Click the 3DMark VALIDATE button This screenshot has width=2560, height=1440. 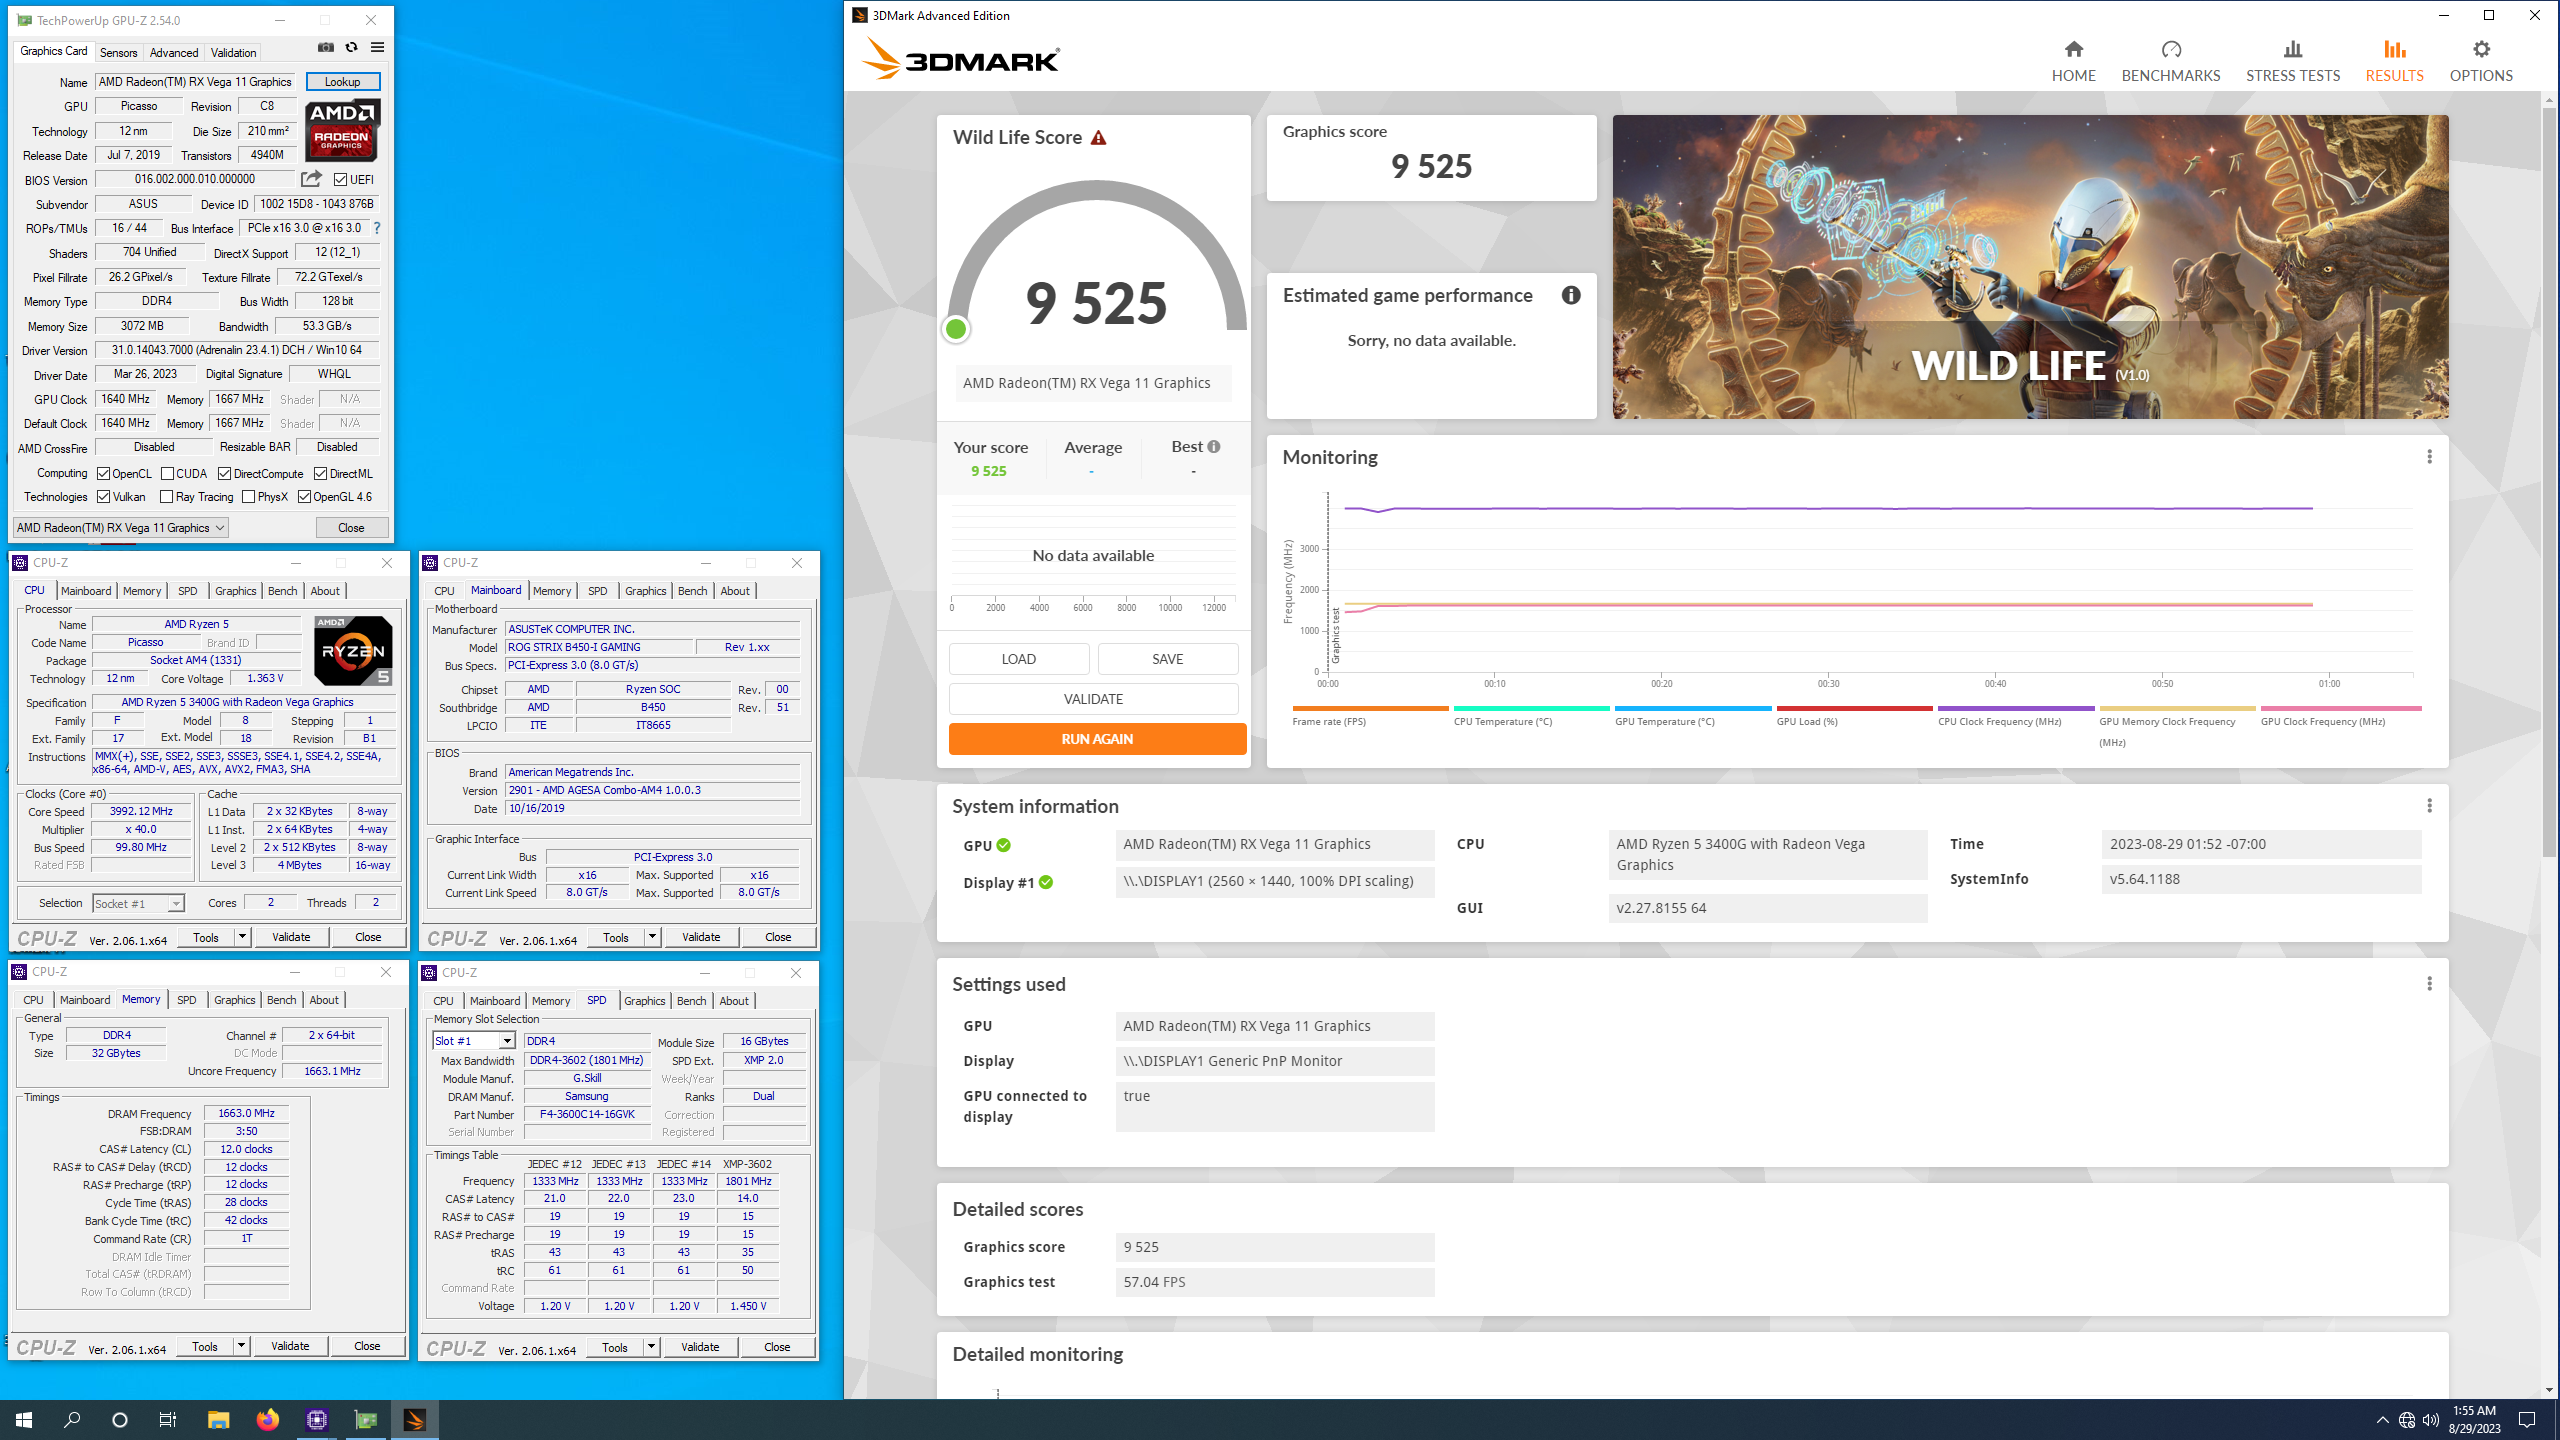tap(1093, 699)
